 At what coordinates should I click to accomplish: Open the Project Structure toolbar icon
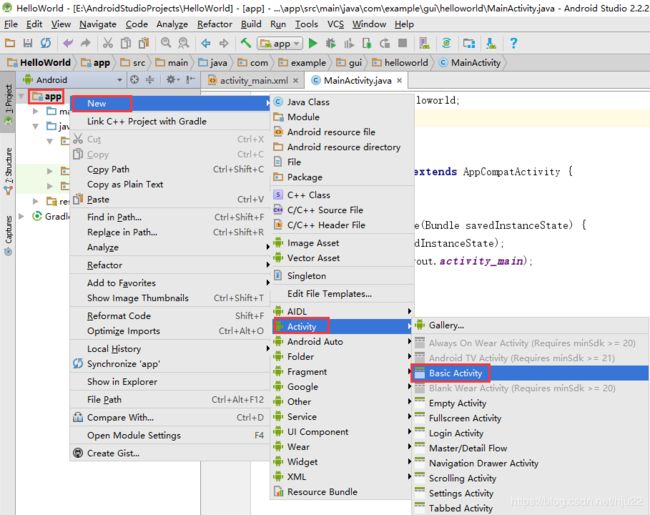coord(469,43)
